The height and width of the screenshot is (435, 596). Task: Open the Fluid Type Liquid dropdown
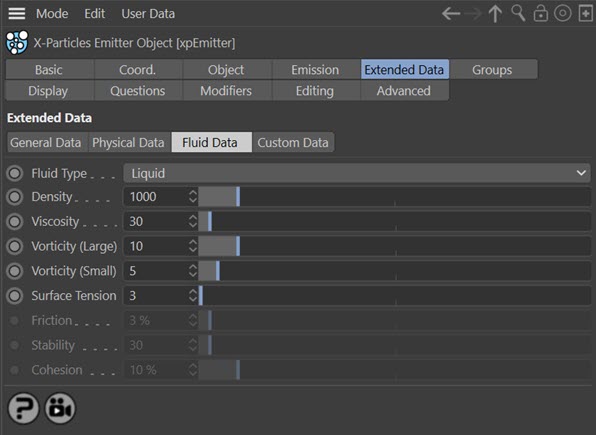click(357, 173)
